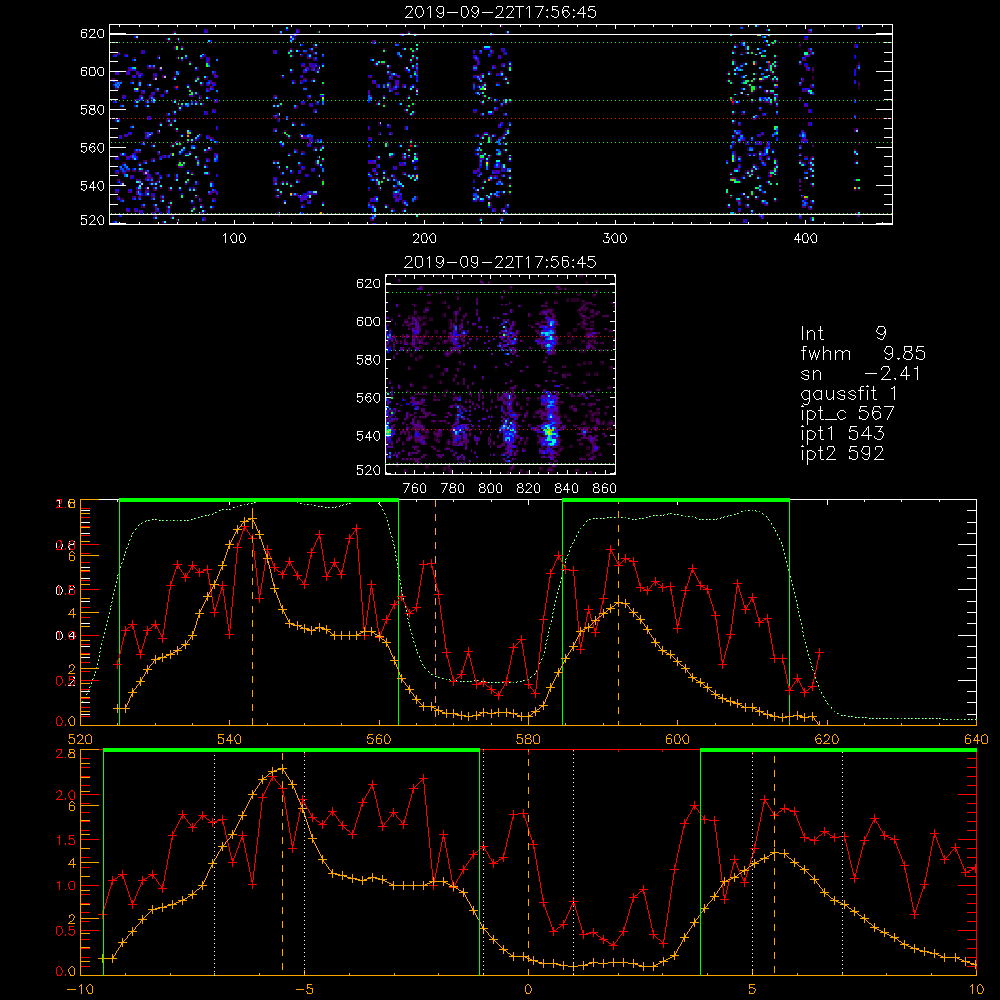
Task: Select the 'Int 9' readout line
Action: (x=843, y=334)
